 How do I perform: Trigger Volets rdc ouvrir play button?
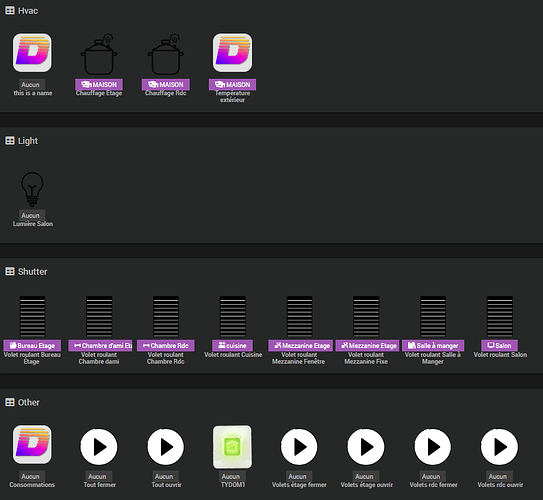tap(500, 447)
